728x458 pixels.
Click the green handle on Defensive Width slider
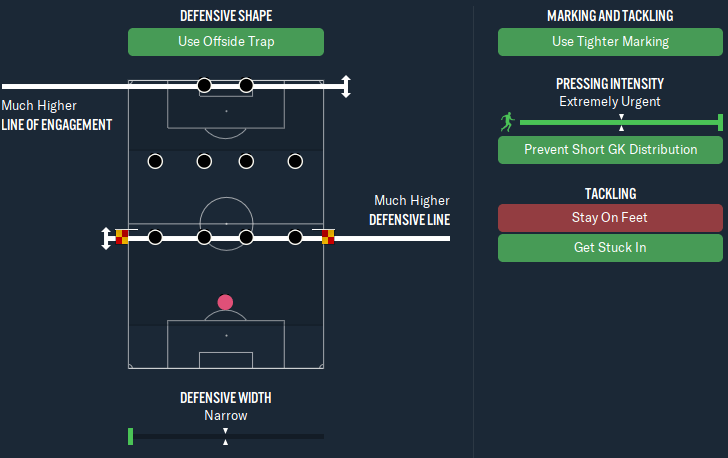(x=130, y=437)
